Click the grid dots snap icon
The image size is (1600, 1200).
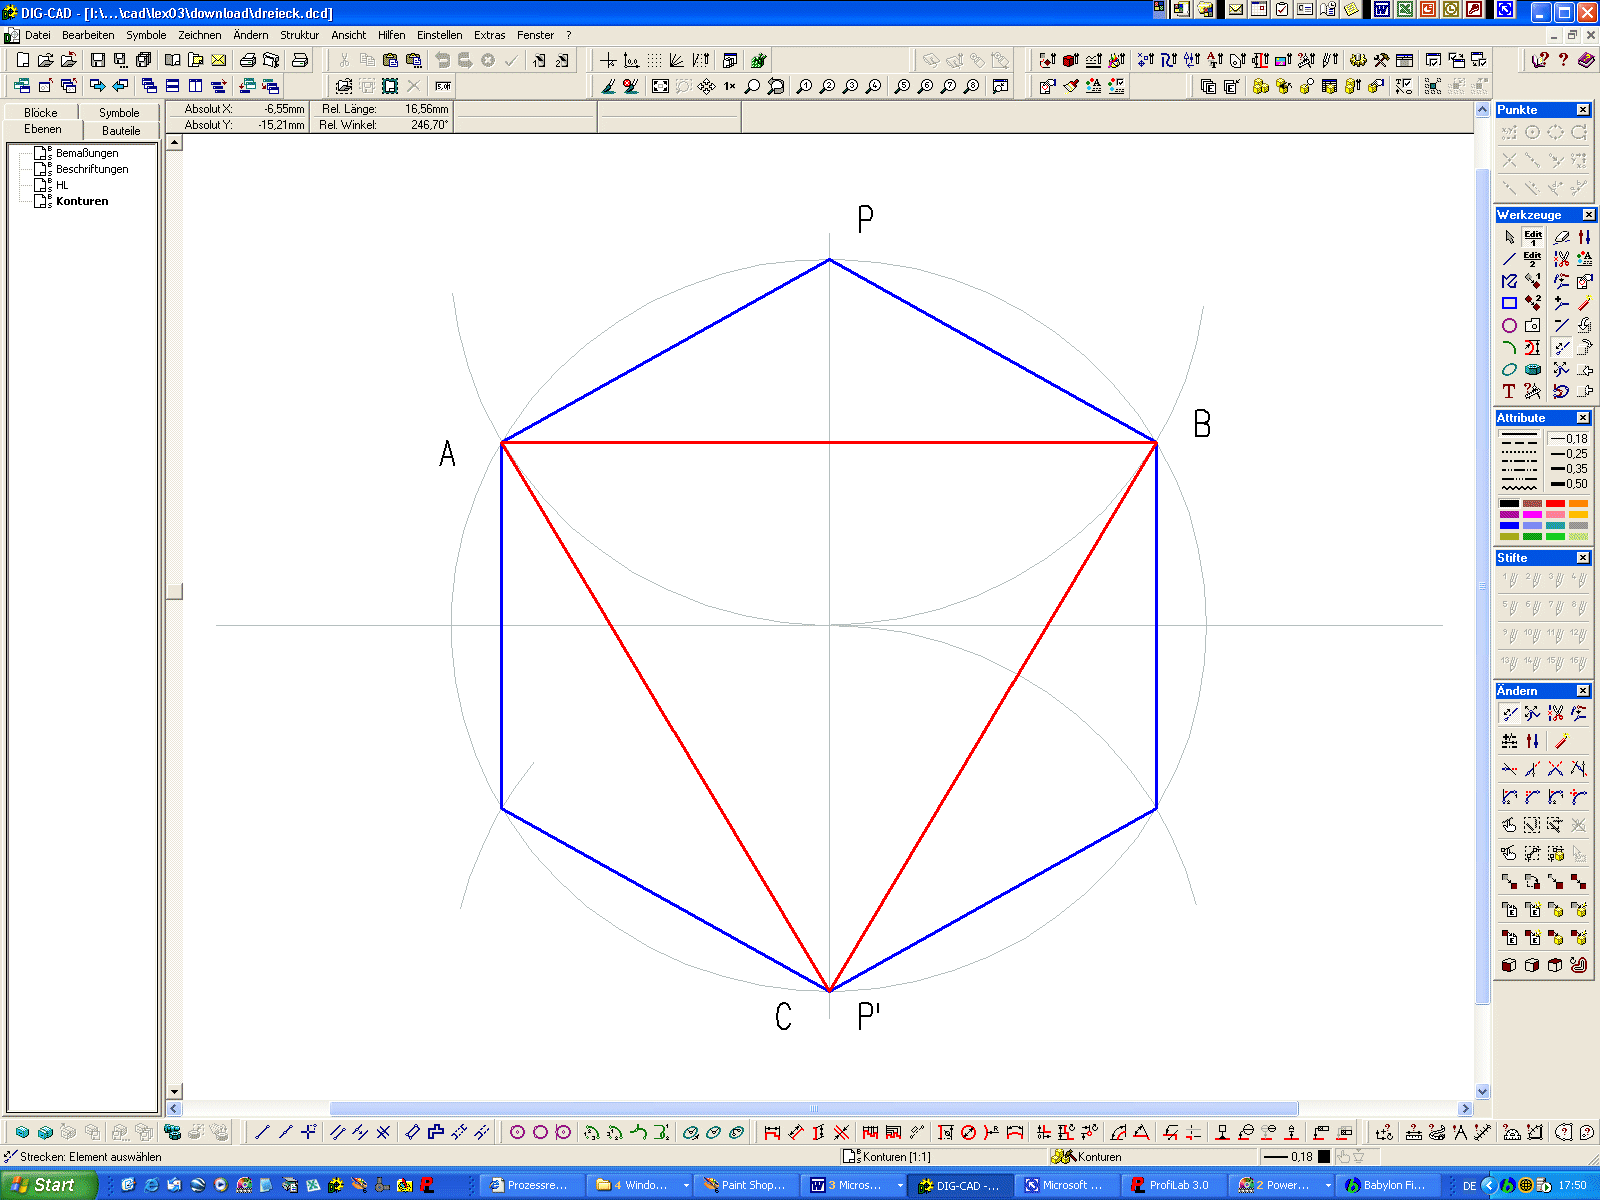(x=654, y=60)
